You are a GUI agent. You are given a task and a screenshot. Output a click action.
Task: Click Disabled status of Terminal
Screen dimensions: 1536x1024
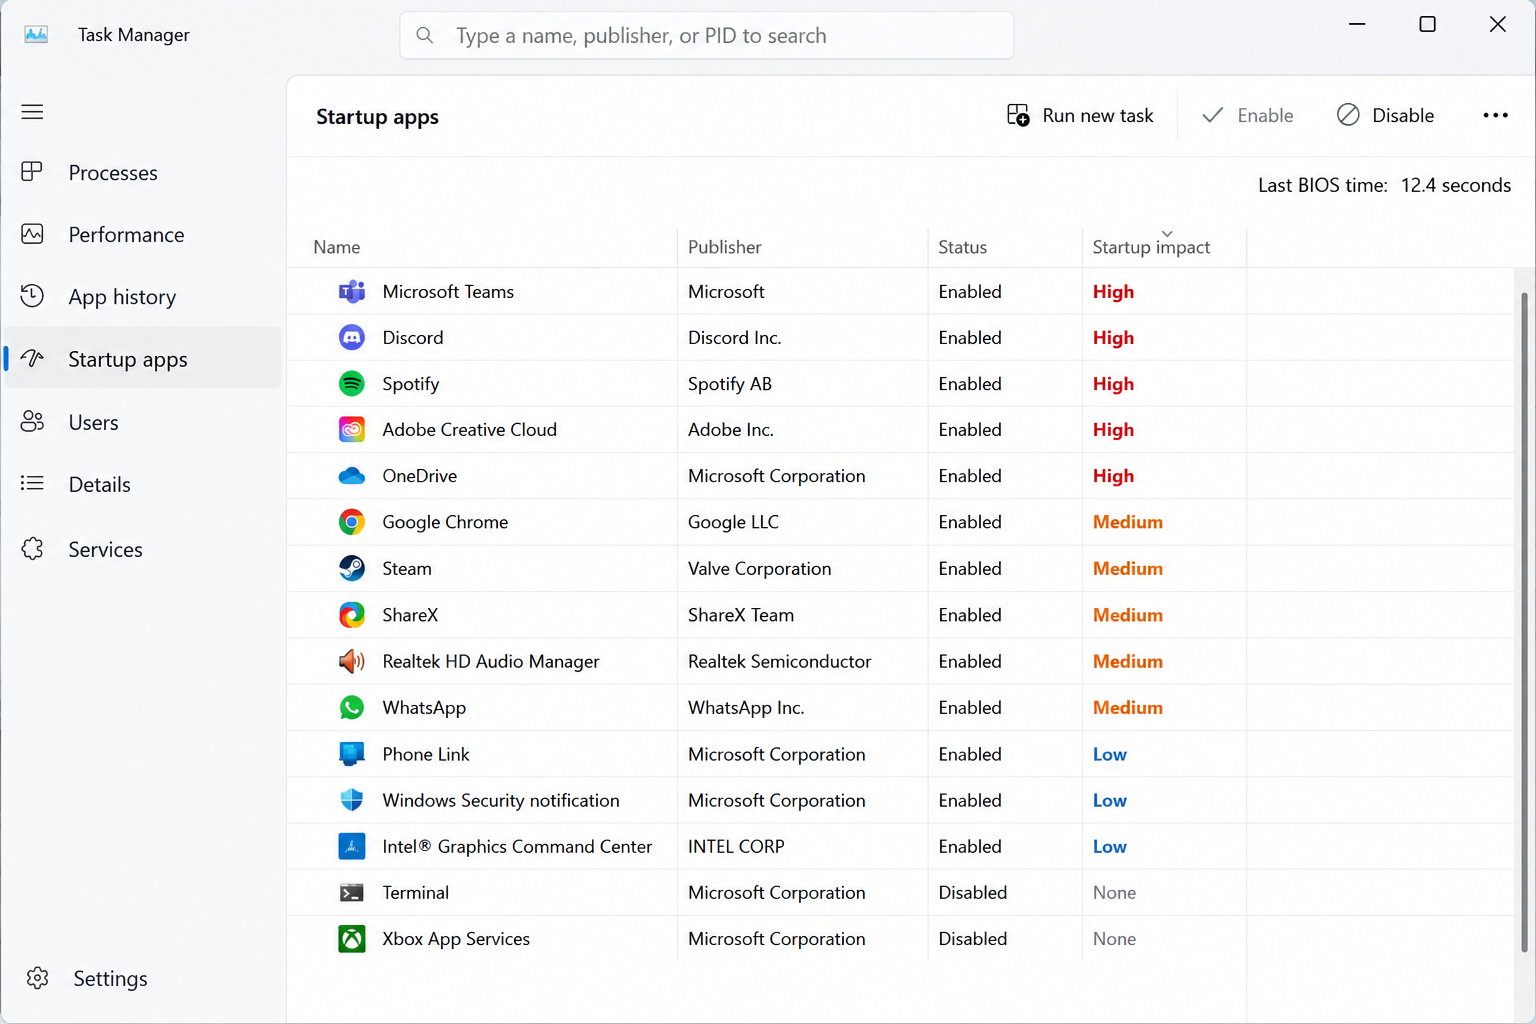coord(972,893)
